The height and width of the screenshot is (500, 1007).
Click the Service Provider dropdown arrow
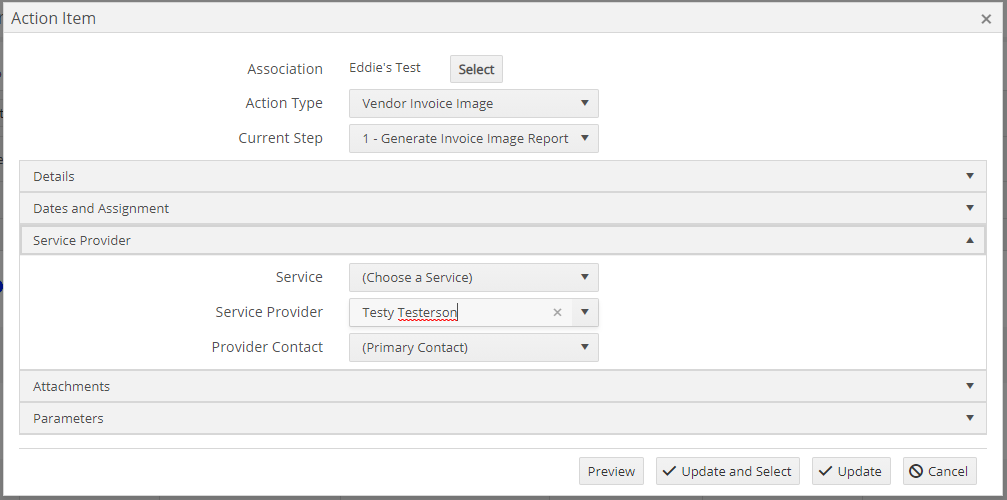pos(584,312)
